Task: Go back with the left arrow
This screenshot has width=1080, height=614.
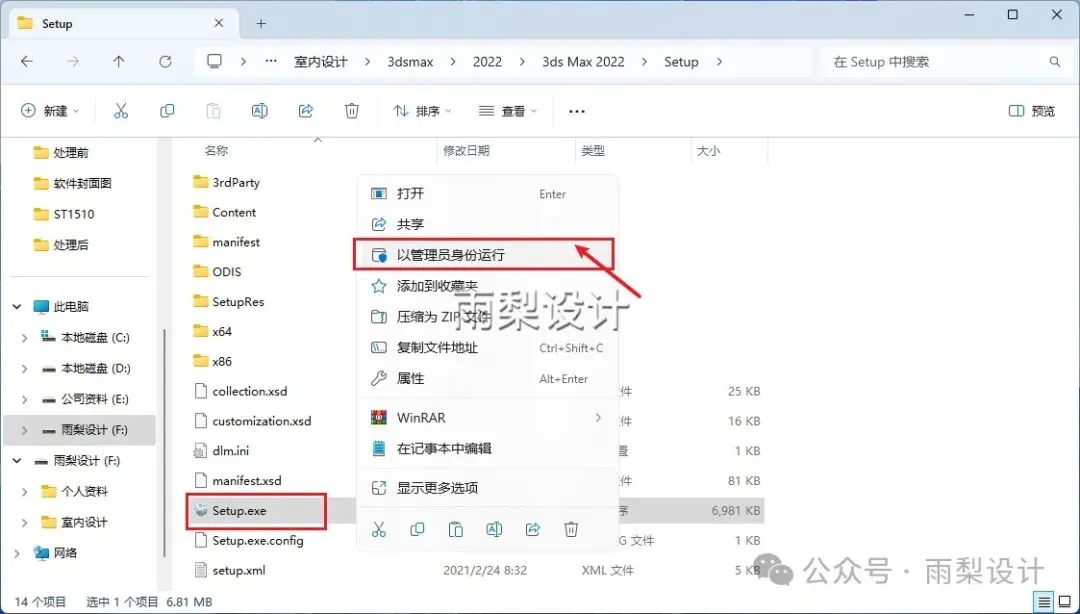Action: (26, 62)
